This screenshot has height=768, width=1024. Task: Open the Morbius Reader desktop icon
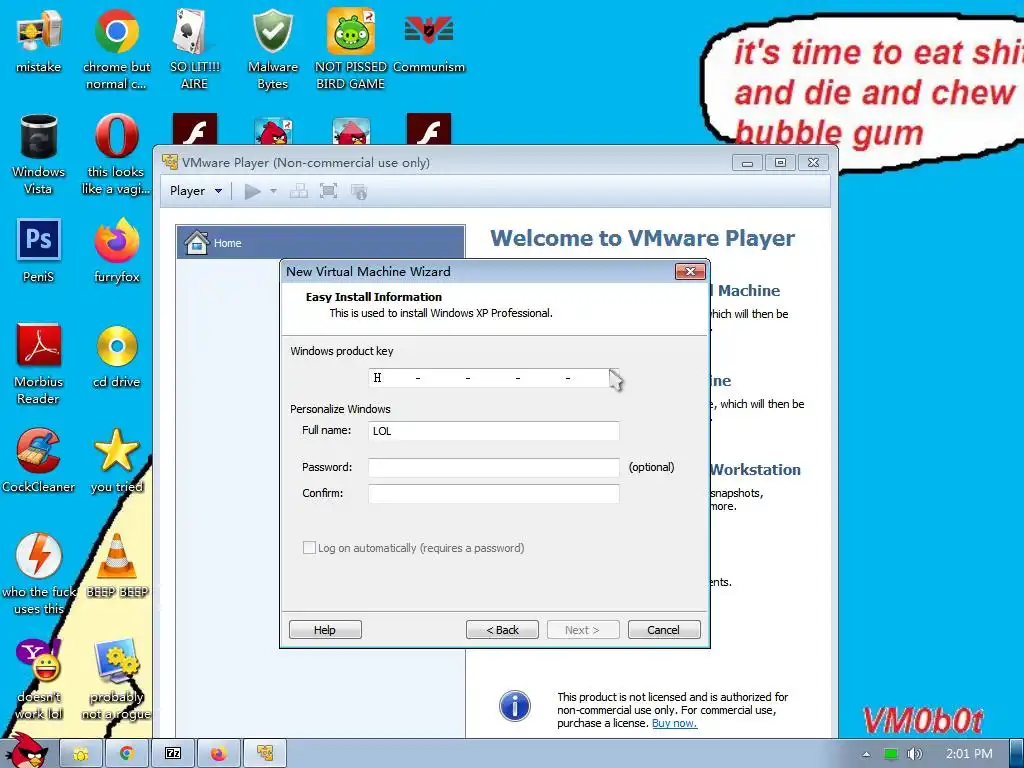[39, 364]
